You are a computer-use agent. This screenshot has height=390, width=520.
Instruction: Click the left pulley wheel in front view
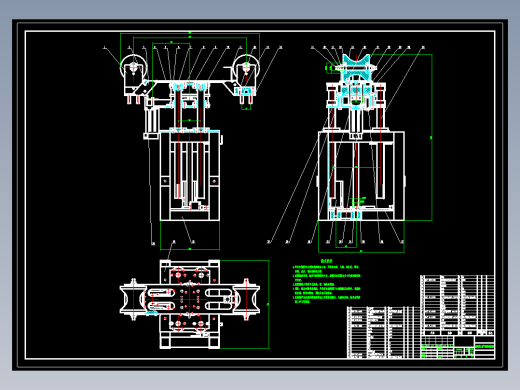click(134, 67)
